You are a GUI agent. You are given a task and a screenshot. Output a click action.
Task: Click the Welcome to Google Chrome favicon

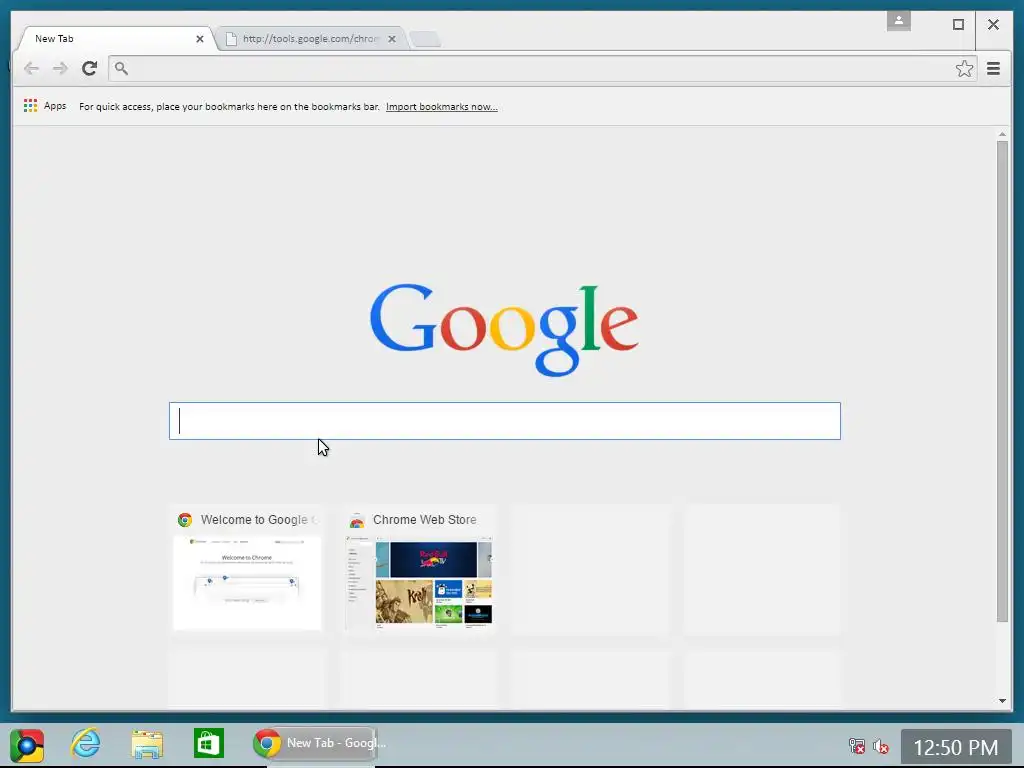pos(185,520)
